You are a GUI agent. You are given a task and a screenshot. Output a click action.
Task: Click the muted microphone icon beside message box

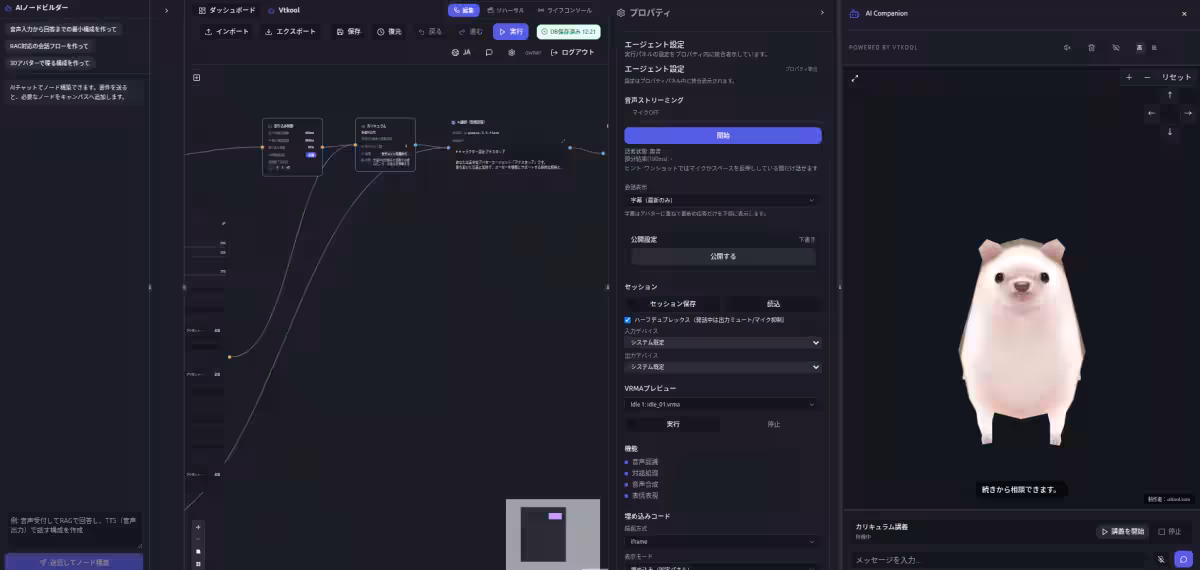click(1161, 559)
